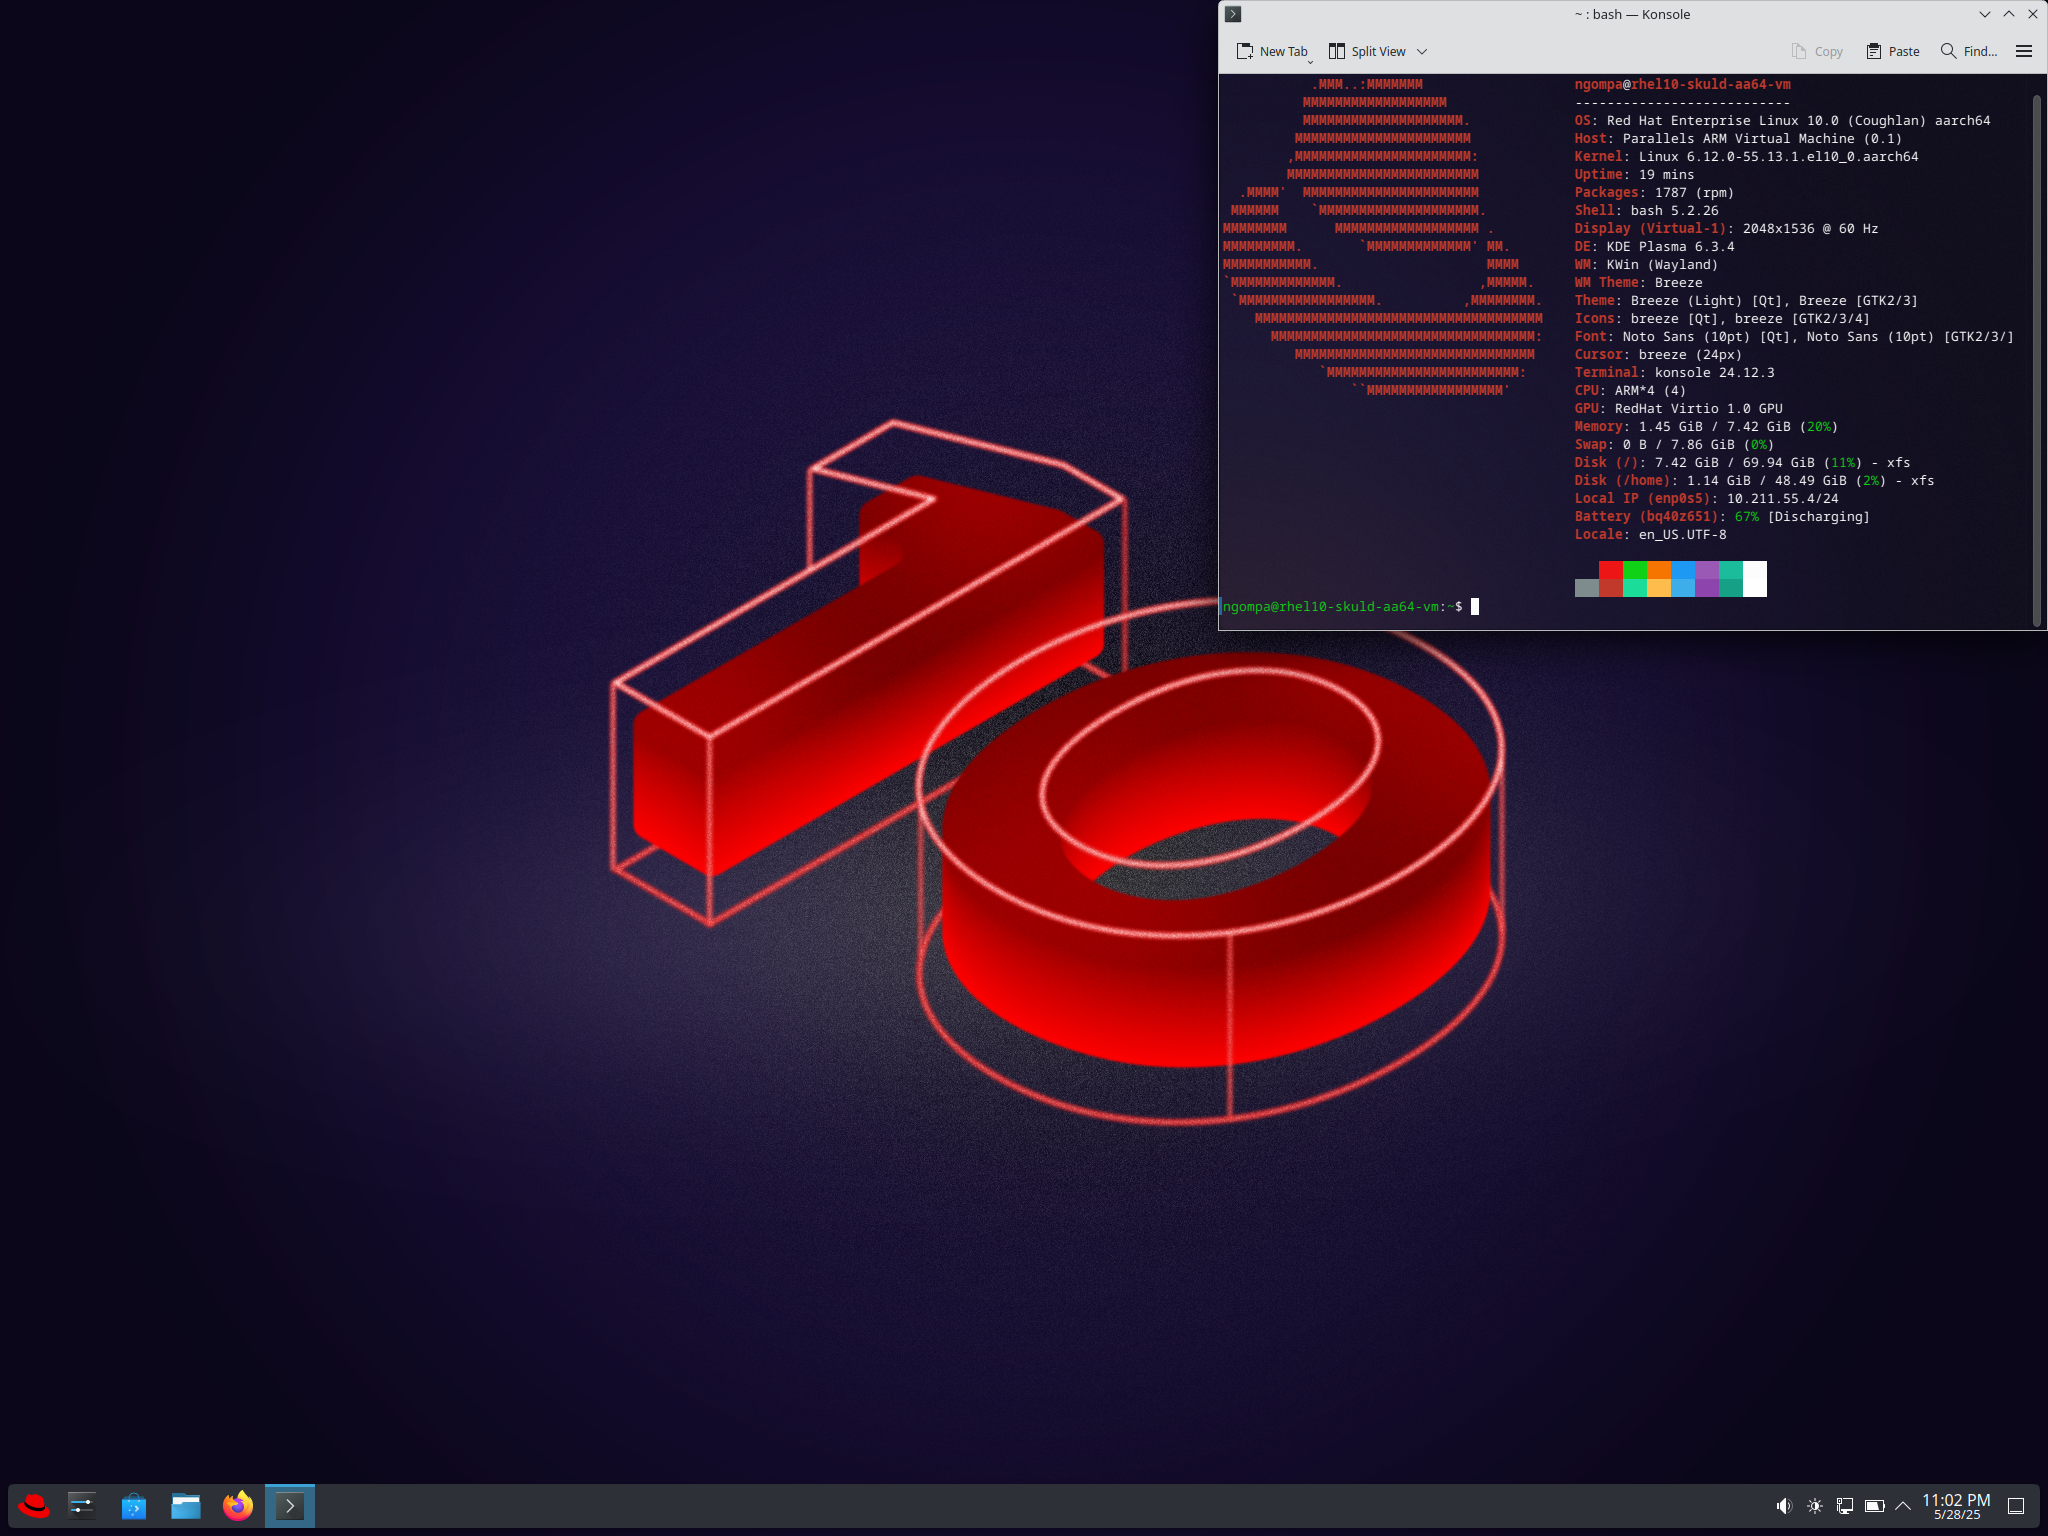Viewport: 2048px width, 1536px height.
Task: Maximize the Konsole window
Action: coord(2009,14)
